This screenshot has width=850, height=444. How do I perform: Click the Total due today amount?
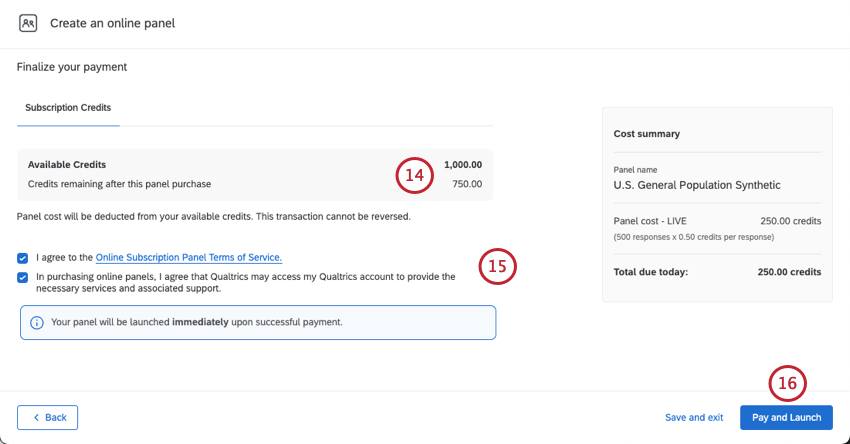(x=789, y=272)
